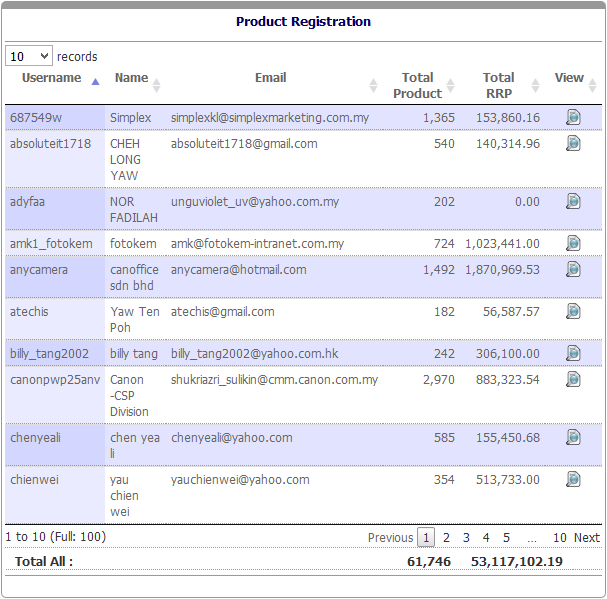Open the view icon for chienwei
This screenshot has width=607, height=599.
[x=573, y=480]
